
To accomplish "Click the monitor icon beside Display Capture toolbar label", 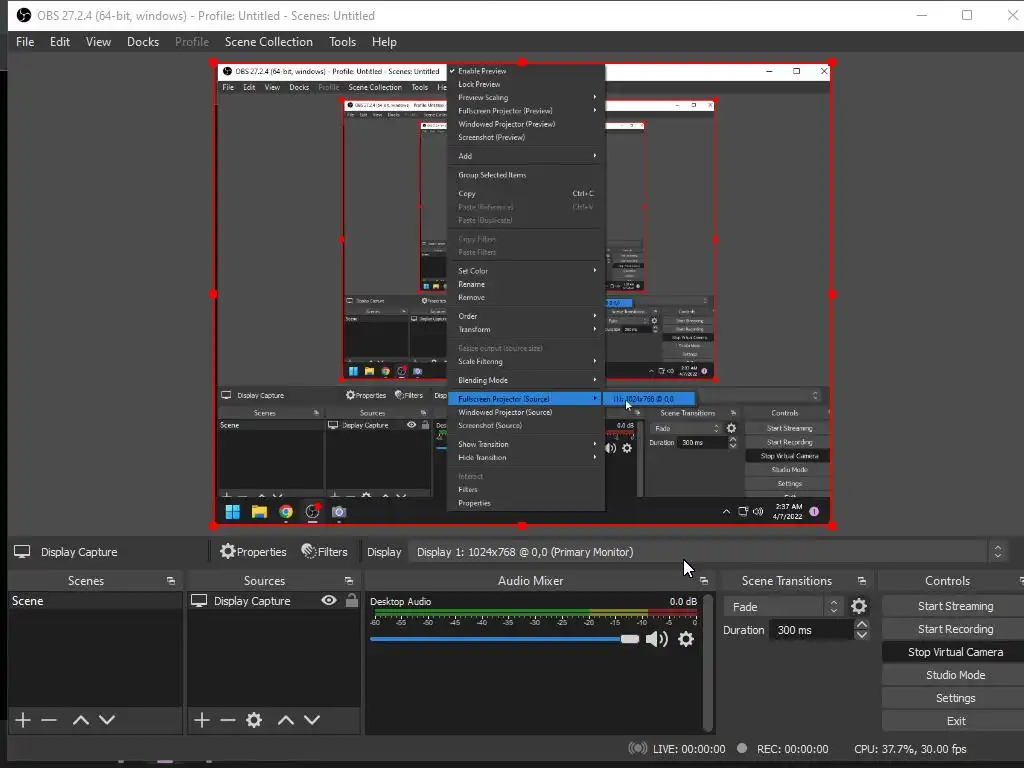I will coord(22,552).
